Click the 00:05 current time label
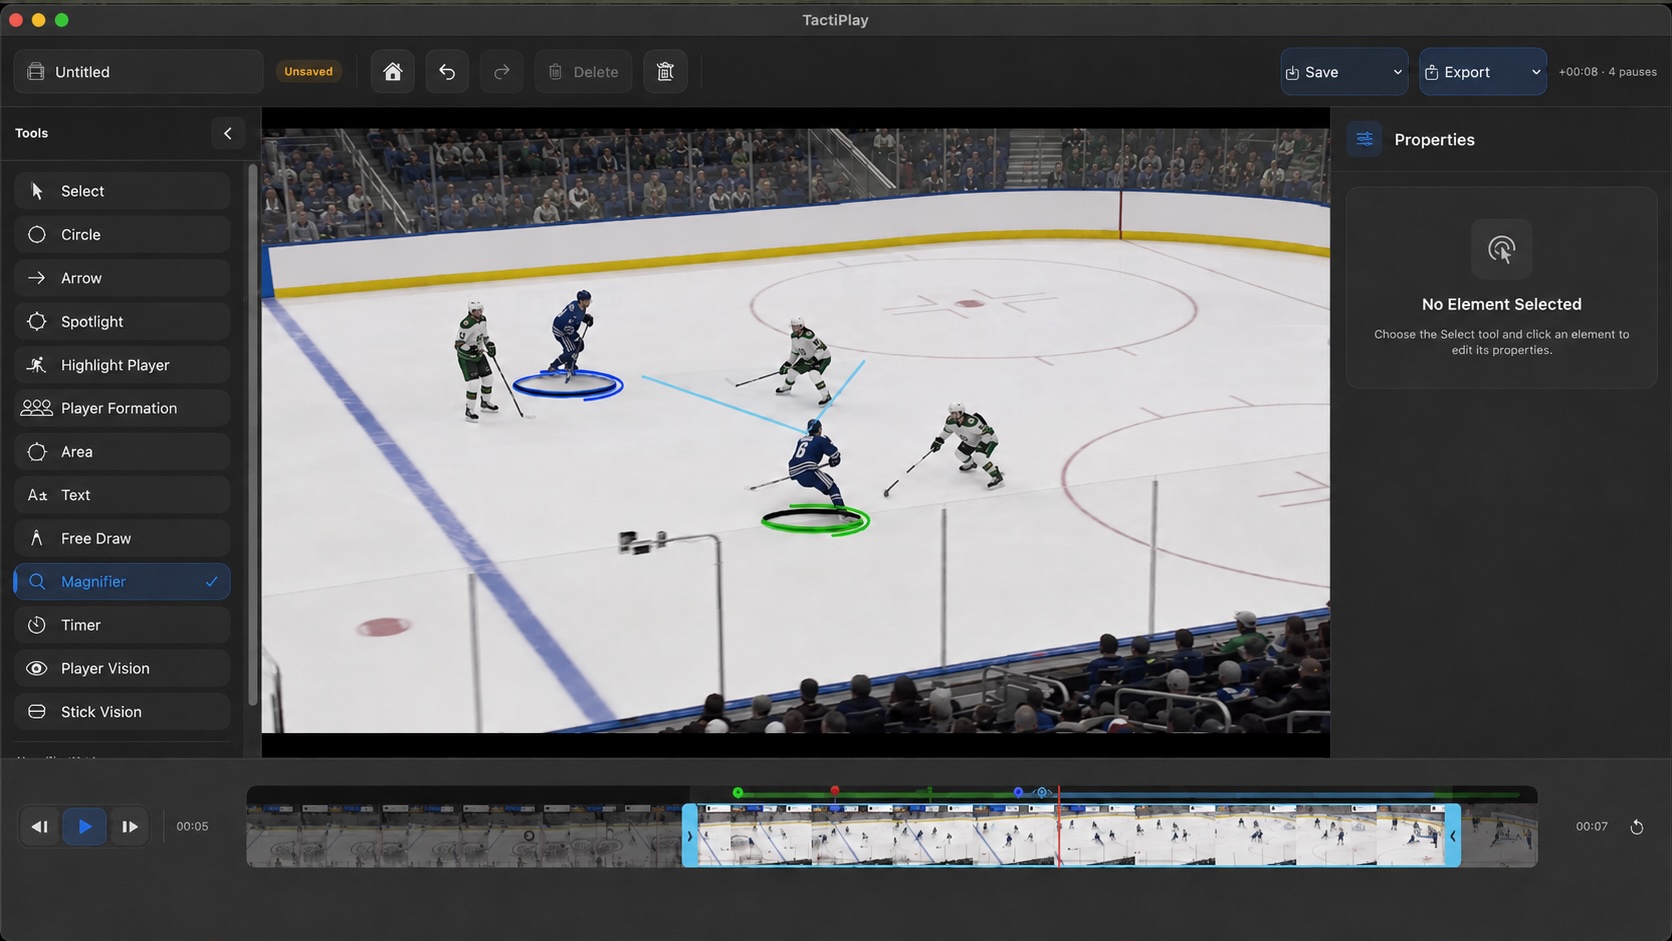 (192, 827)
